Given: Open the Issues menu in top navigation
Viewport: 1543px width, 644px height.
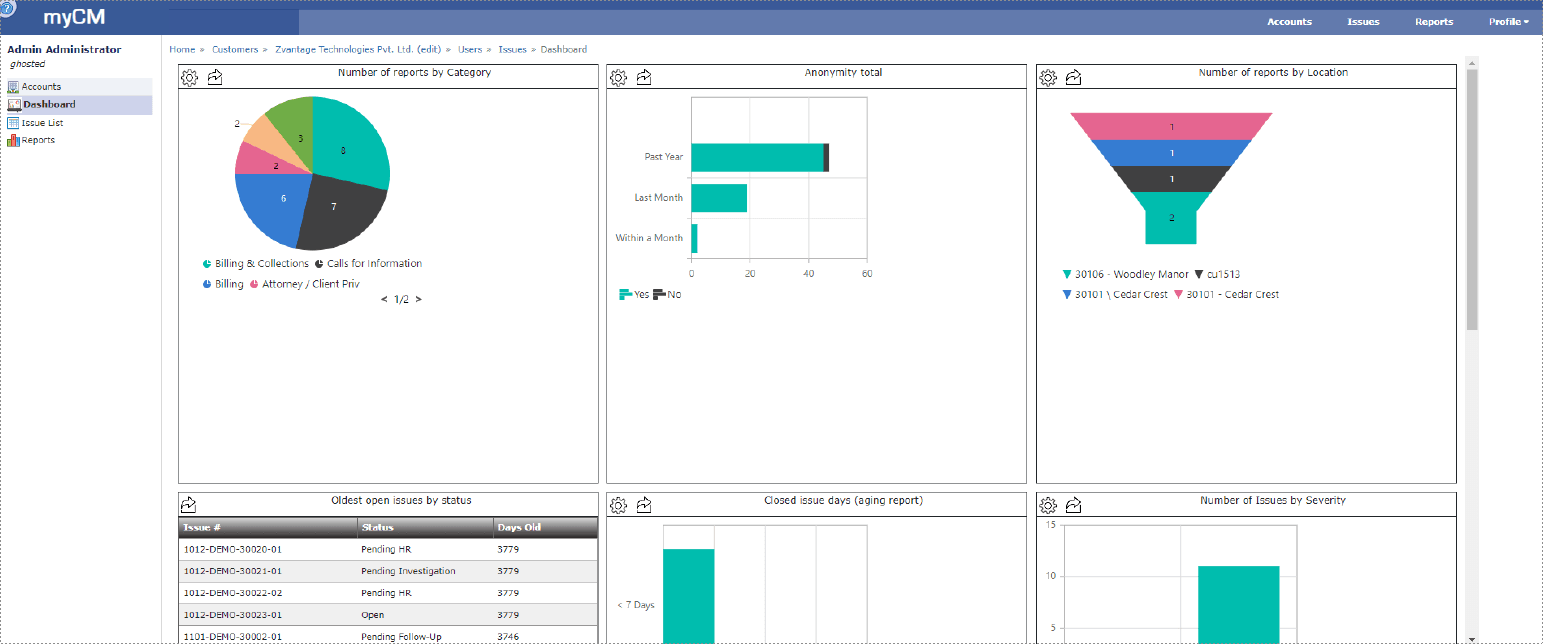Looking at the screenshot, I should [1363, 22].
